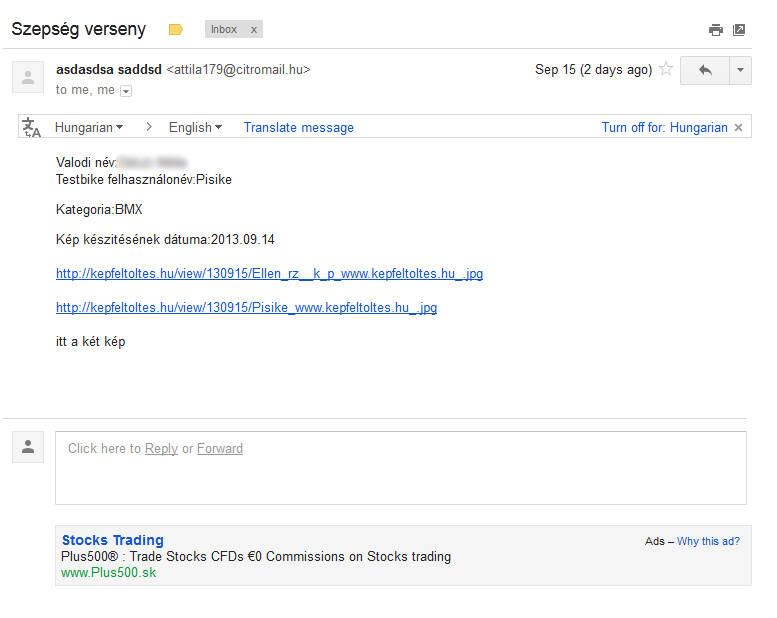Turn off translation for Hungarian
This screenshot has height=618, width=777.
pos(664,127)
